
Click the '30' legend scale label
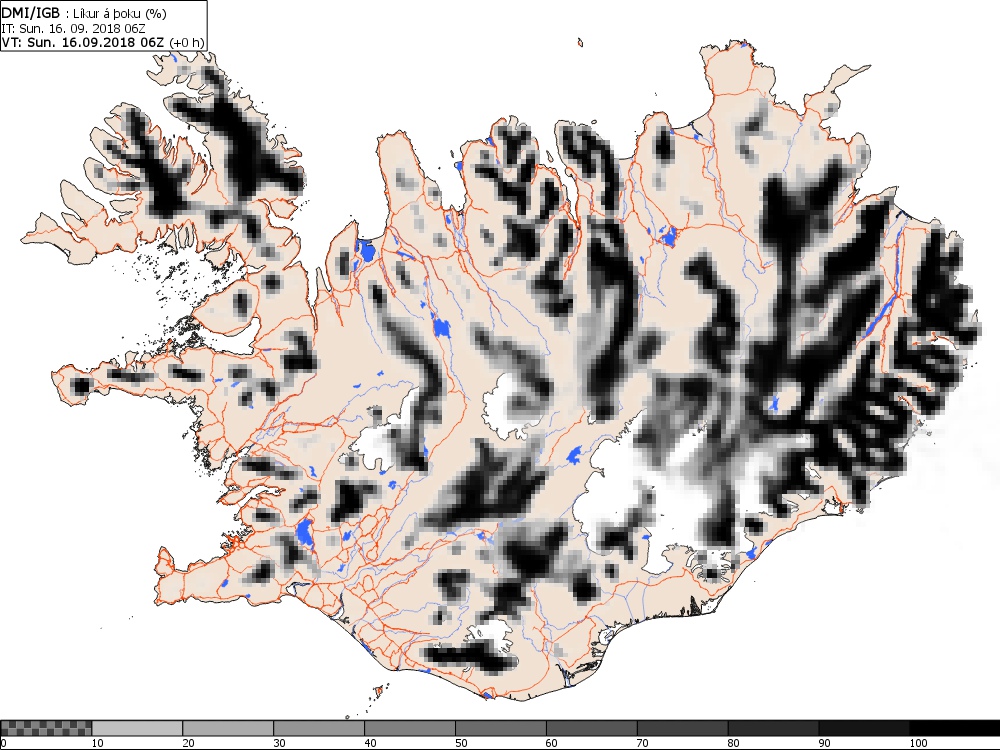point(279,743)
